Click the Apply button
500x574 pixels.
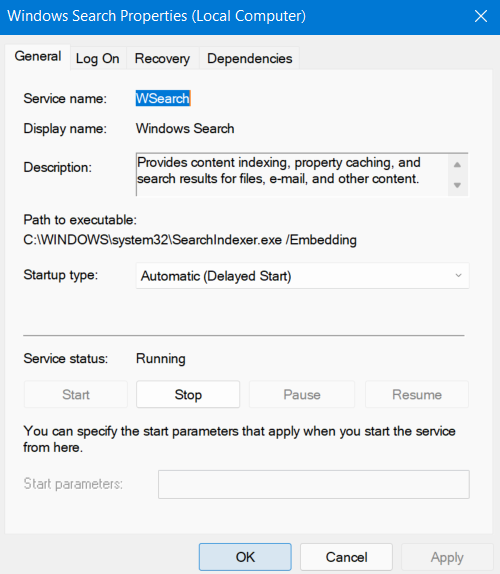coord(447,557)
